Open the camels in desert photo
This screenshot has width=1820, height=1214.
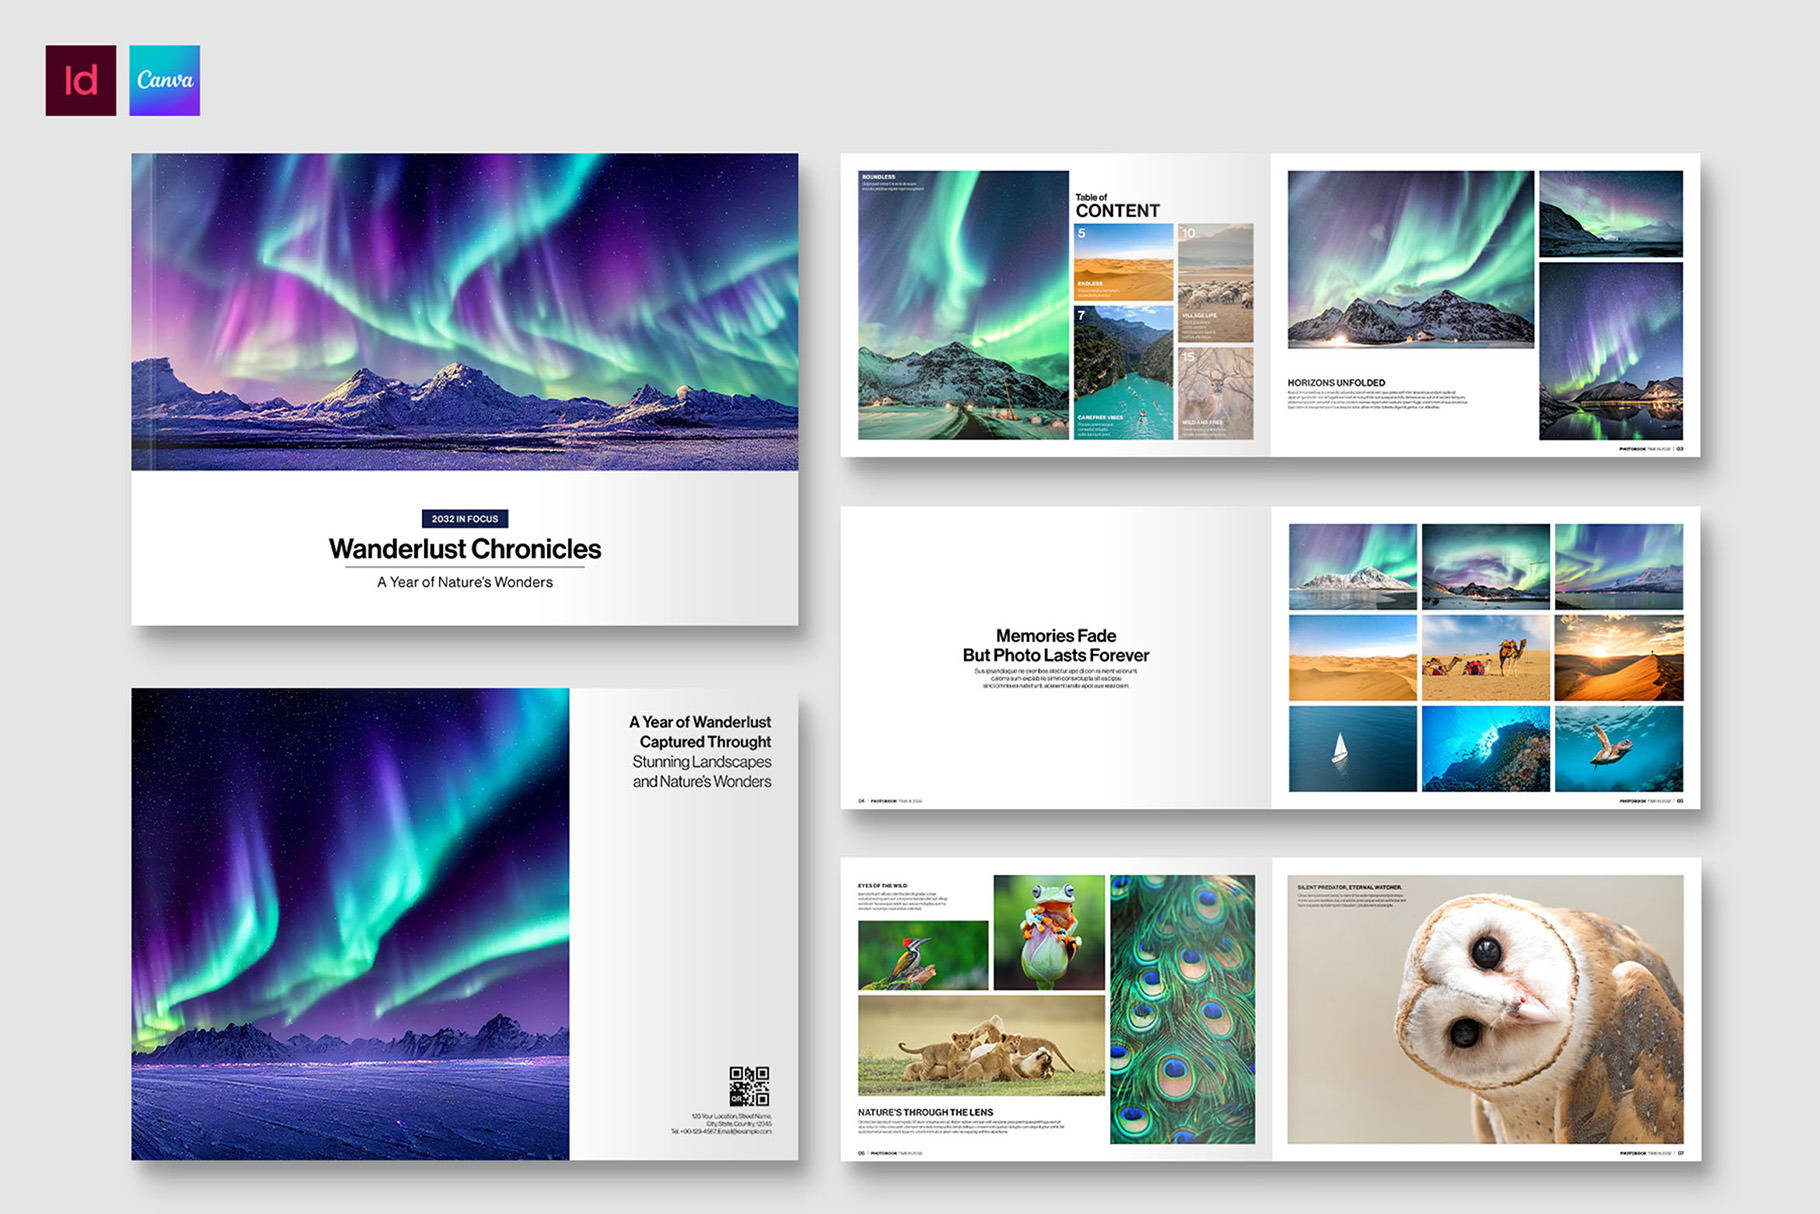coord(1485,658)
